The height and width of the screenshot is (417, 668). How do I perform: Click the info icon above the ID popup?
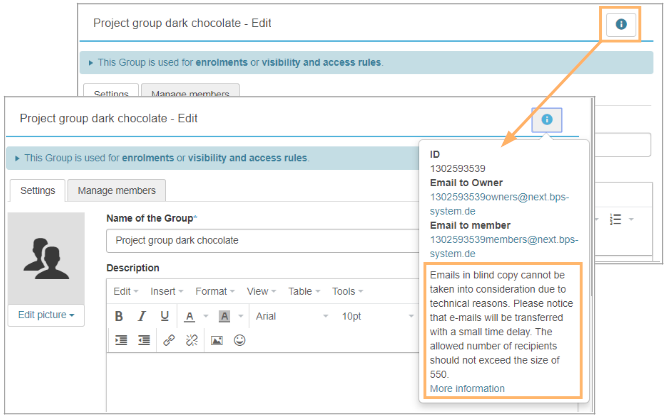(x=547, y=120)
